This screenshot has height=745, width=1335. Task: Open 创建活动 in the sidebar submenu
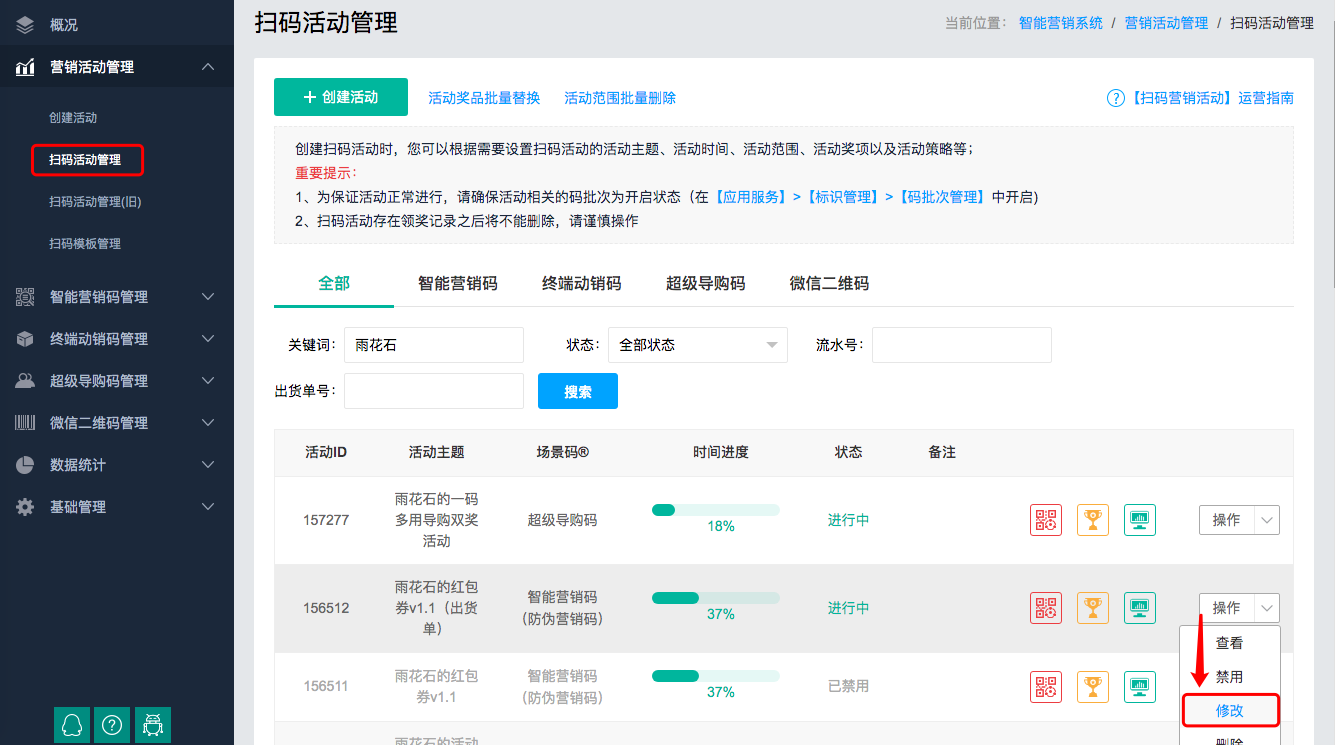coord(73,118)
